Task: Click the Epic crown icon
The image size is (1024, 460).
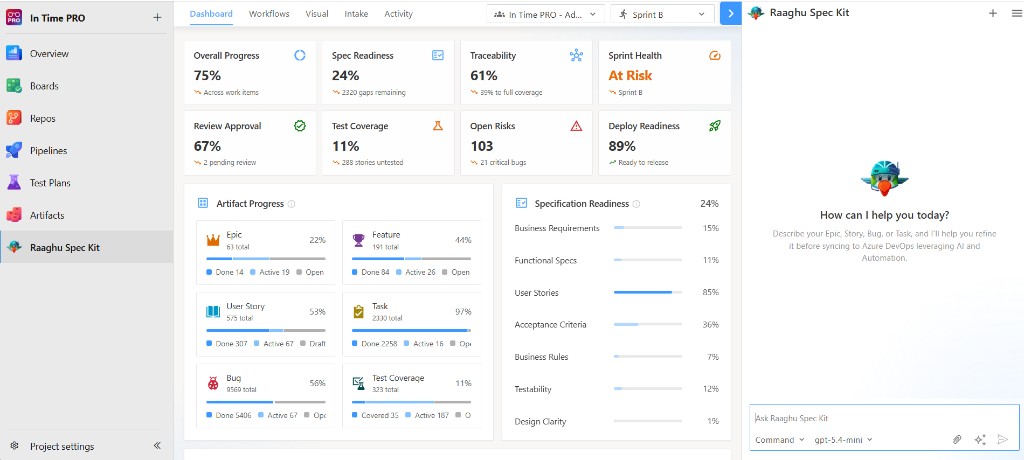Action: pyautogui.click(x=213, y=240)
